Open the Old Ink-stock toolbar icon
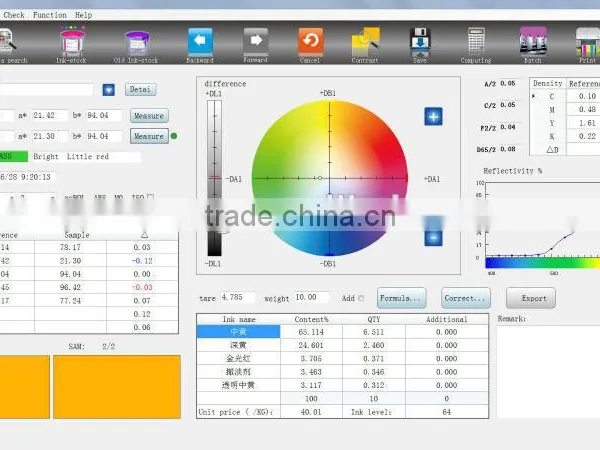 coord(136,46)
